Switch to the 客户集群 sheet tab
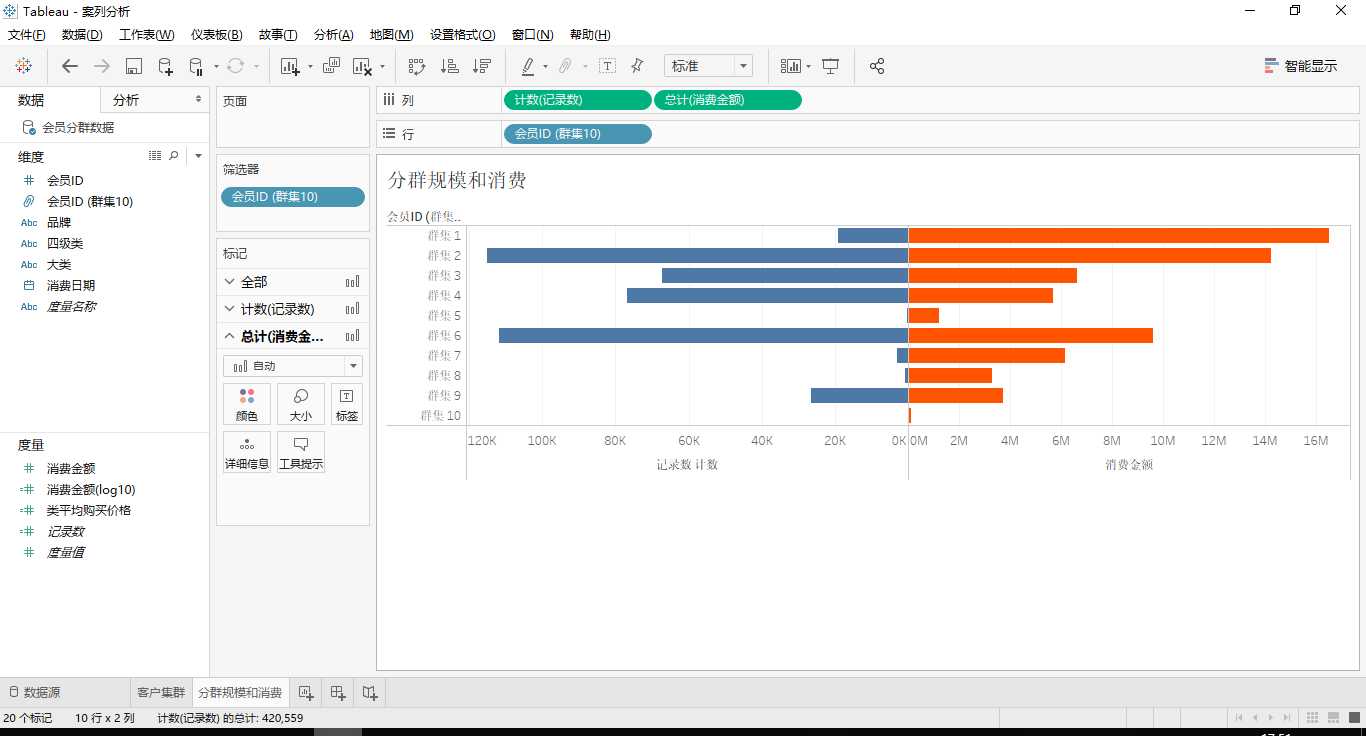 (161, 692)
